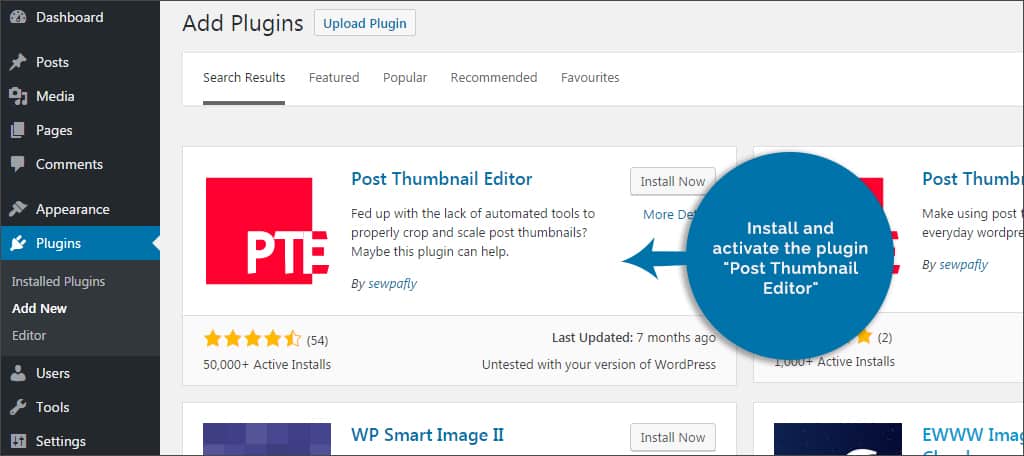Viewport: 1024px width, 456px height.
Task: Click the (2) ratings count in second card
Action: tap(884, 338)
